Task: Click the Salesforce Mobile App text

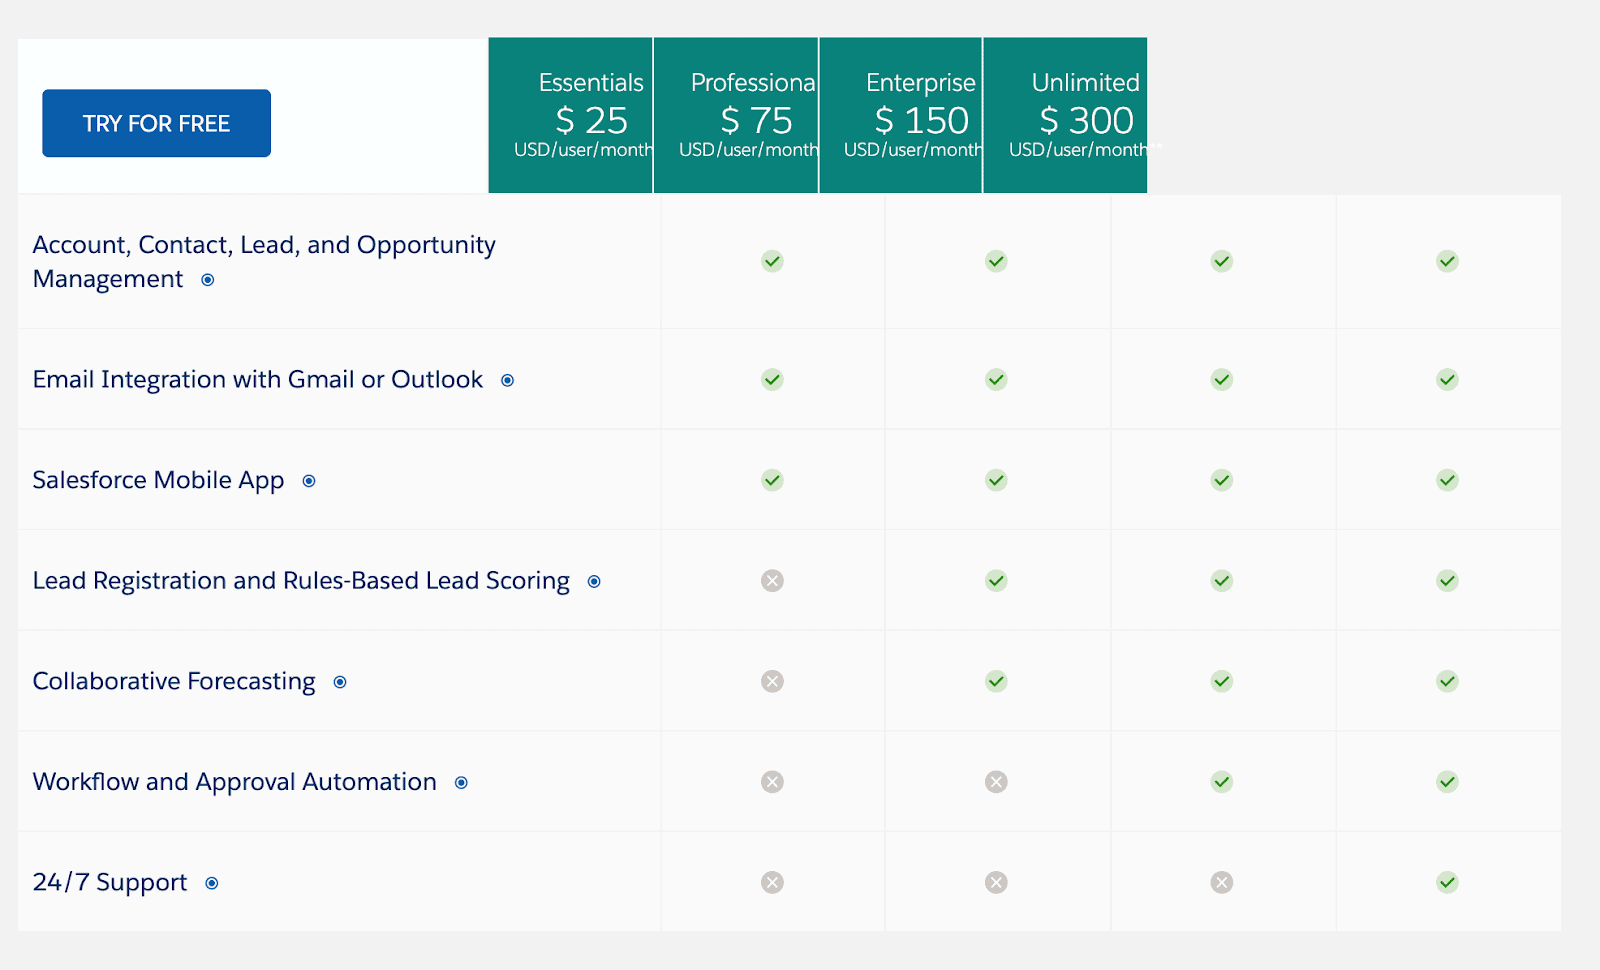Action: coord(158,481)
